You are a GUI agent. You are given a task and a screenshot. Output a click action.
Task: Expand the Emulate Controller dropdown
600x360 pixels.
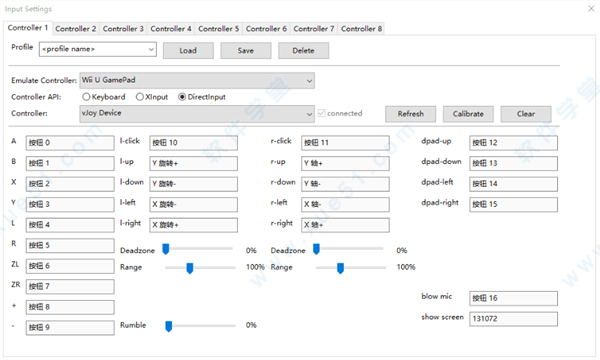point(197,80)
